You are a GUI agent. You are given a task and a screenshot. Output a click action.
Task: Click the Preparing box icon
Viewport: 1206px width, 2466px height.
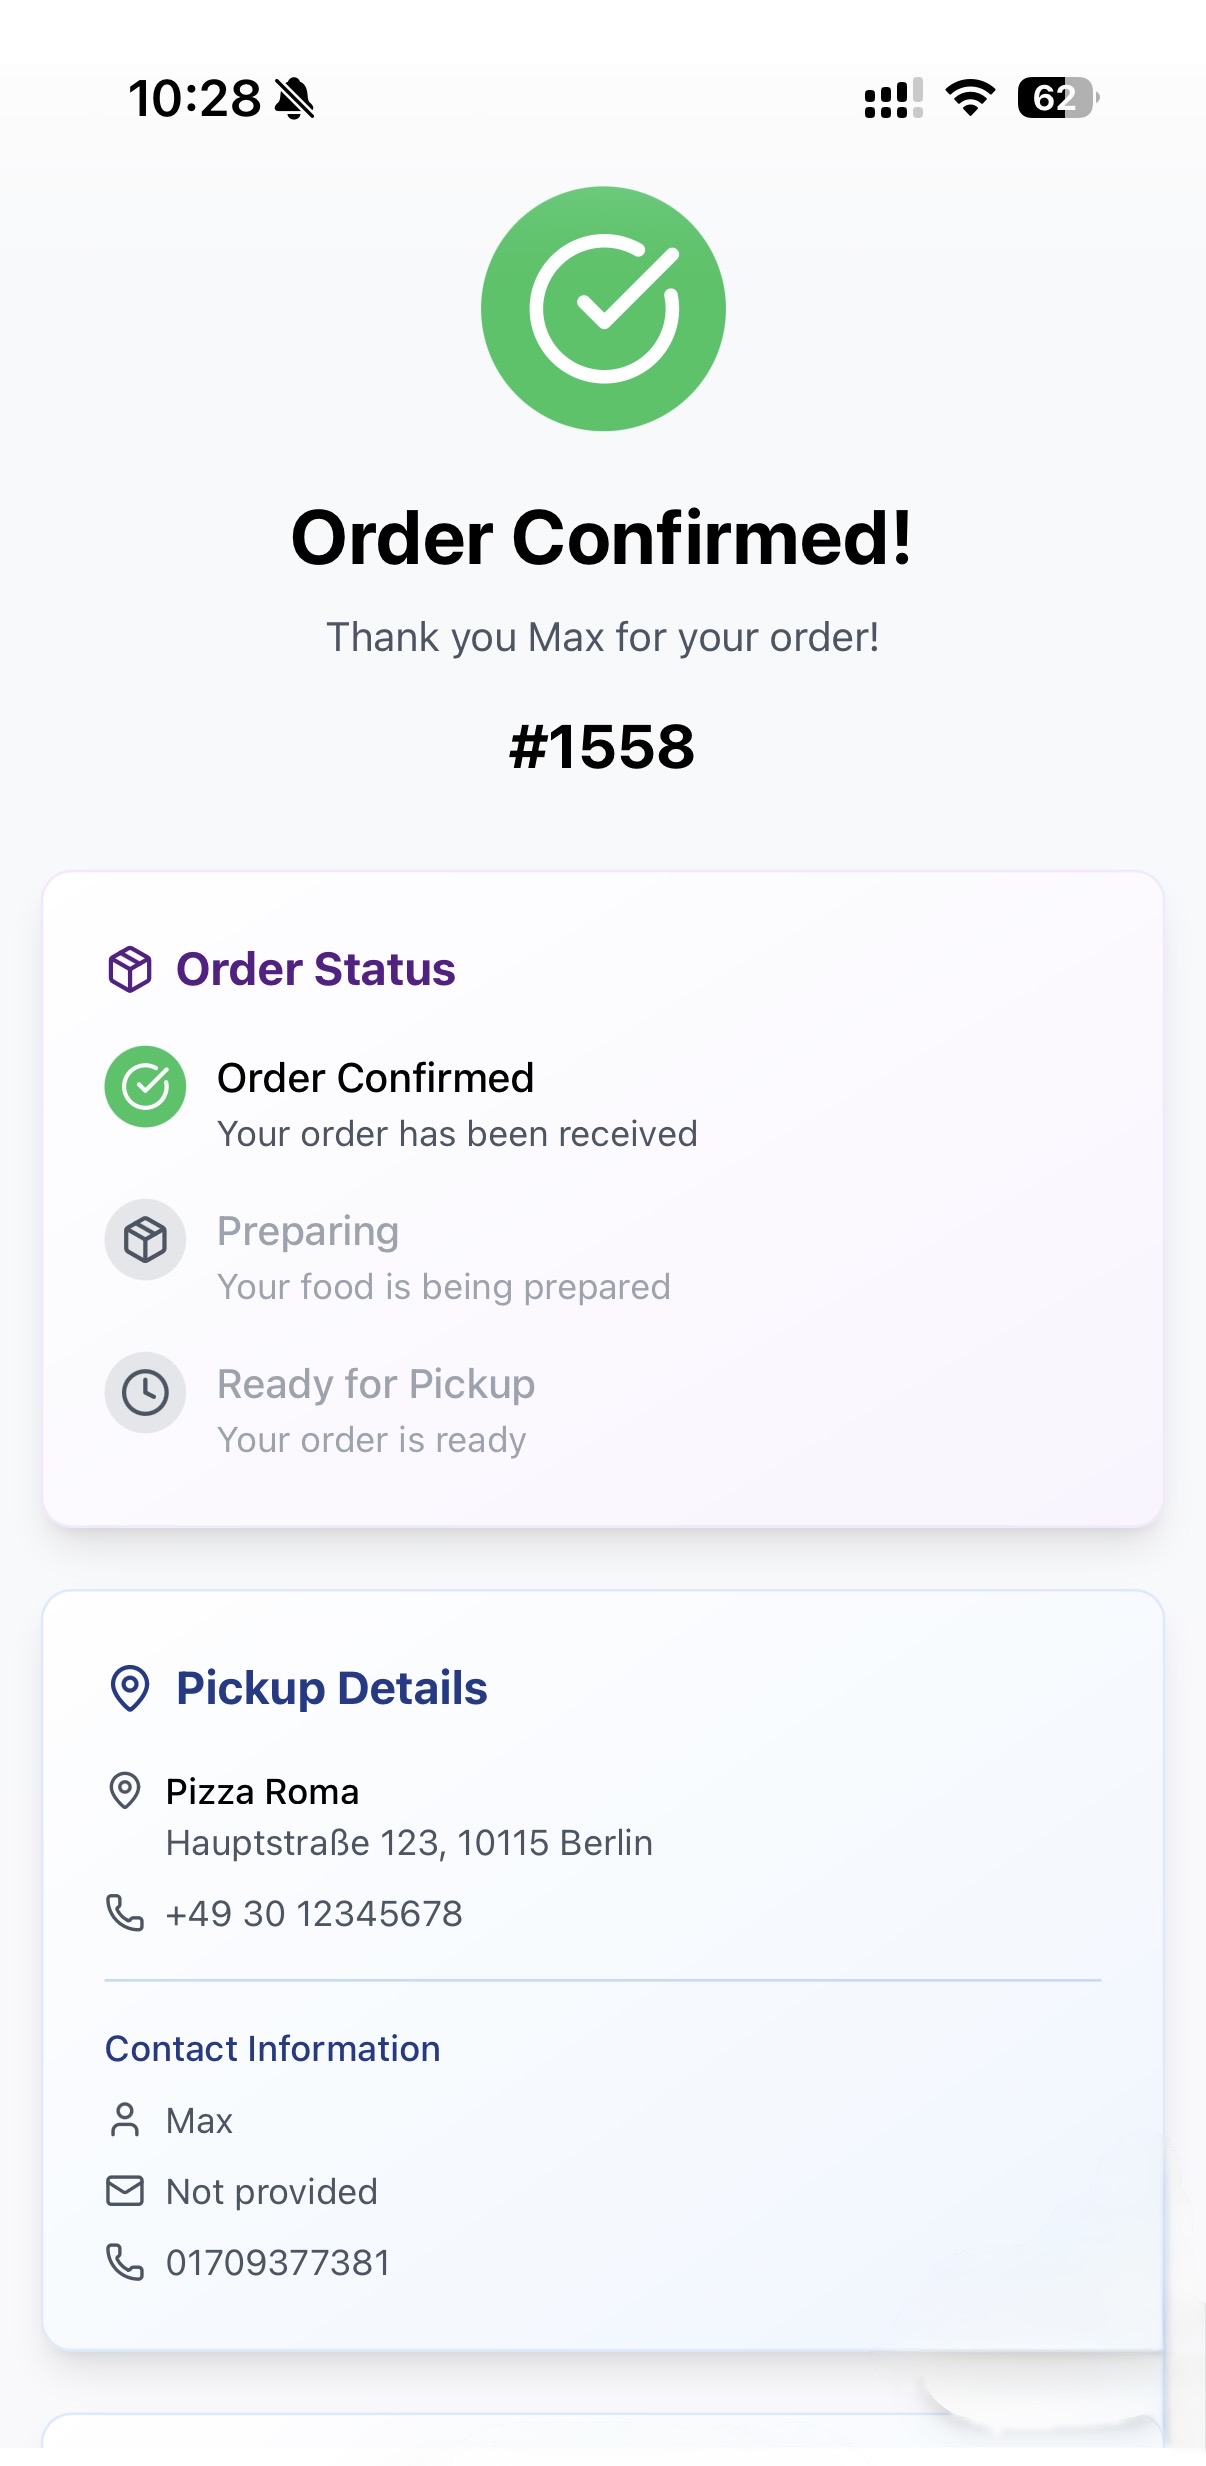(x=145, y=1240)
